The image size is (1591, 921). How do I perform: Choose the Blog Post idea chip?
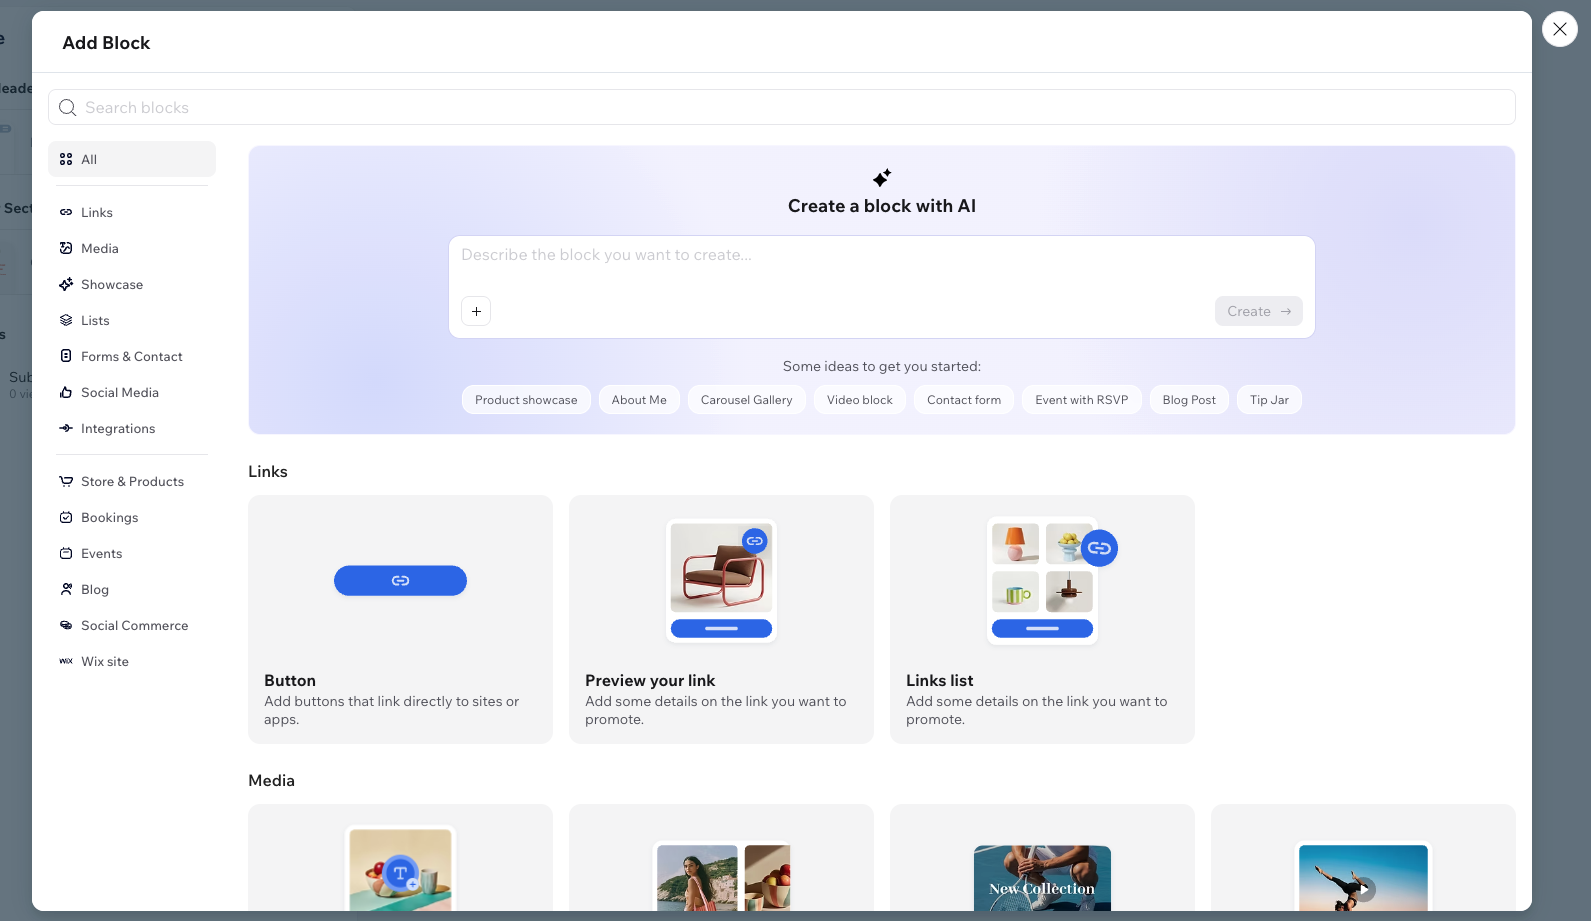pyautogui.click(x=1189, y=400)
